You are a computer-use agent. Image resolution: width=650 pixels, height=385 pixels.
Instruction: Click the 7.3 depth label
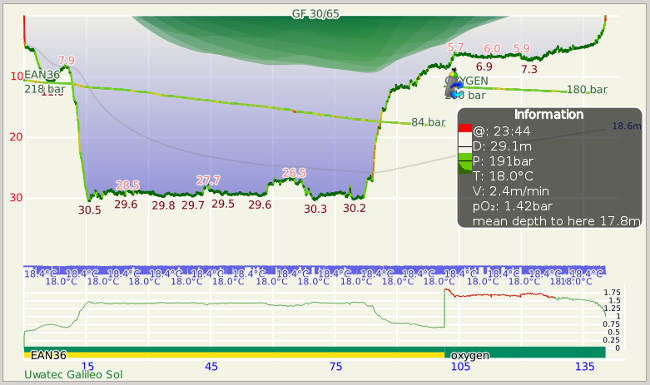(529, 69)
